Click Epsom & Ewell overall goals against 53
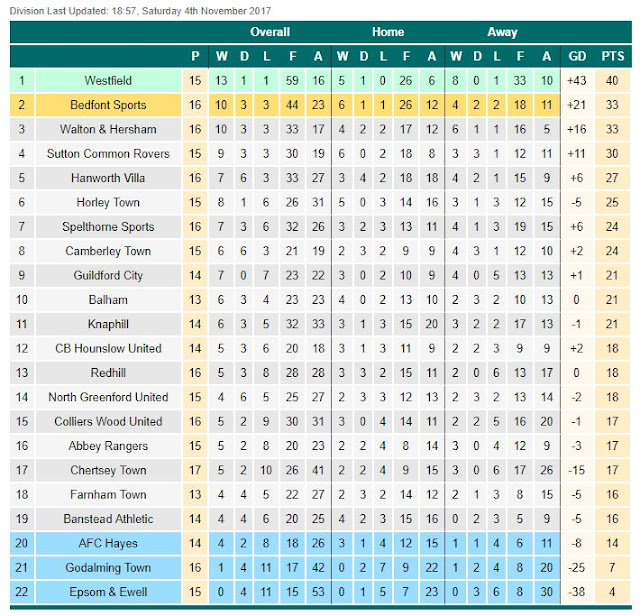The image size is (640, 616). [318, 592]
